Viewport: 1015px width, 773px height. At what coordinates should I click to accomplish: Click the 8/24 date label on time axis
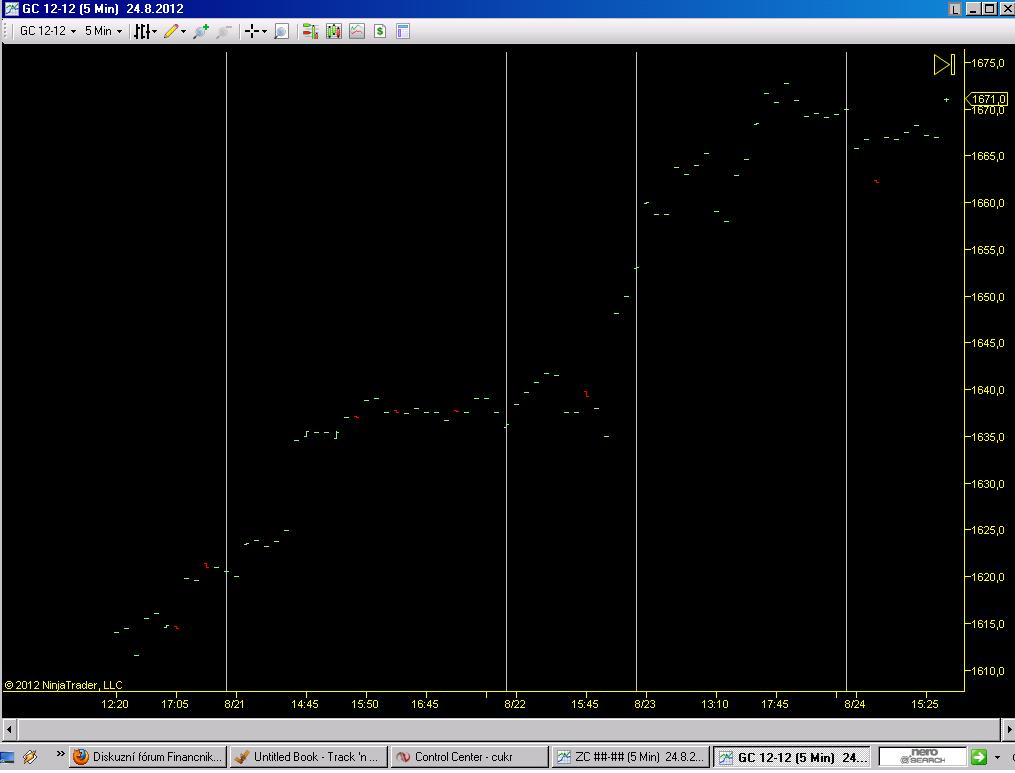click(x=854, y=704)
